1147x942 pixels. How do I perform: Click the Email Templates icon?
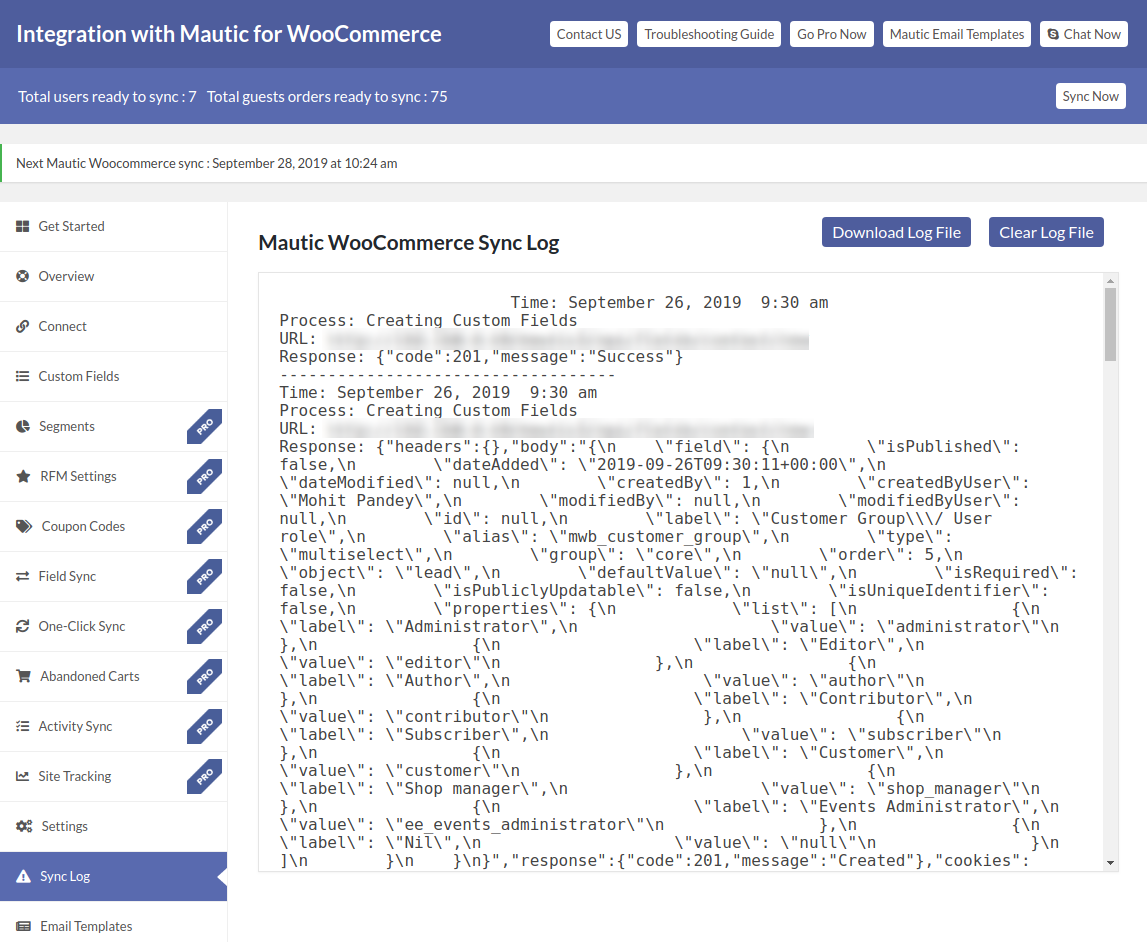(23, 927)
